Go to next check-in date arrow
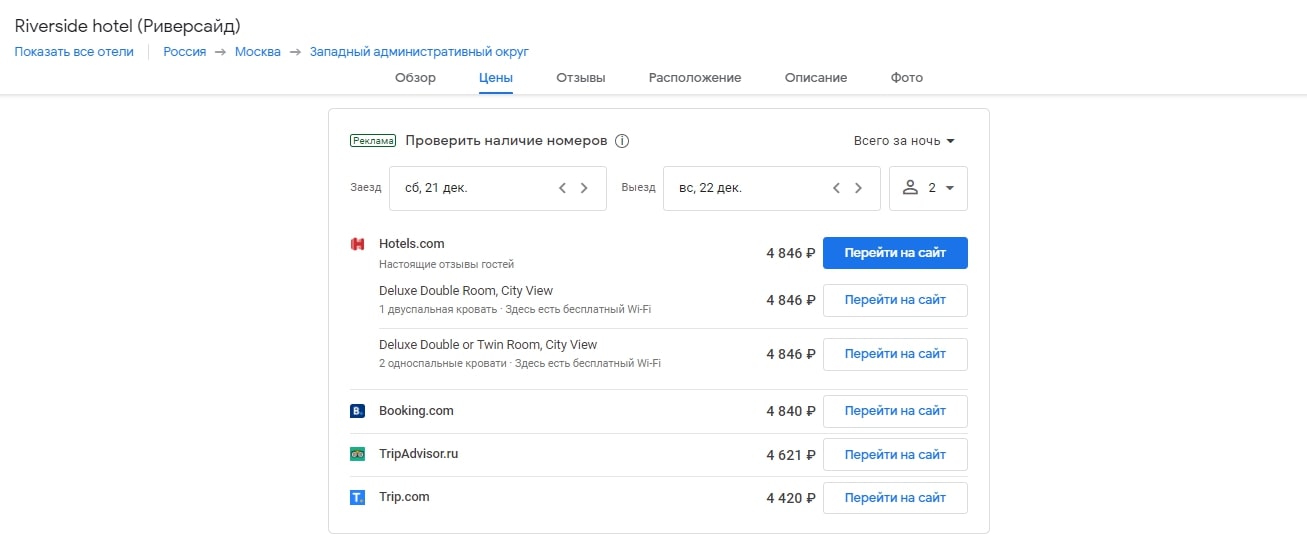 pyautogui.click(x=584, y=188)
